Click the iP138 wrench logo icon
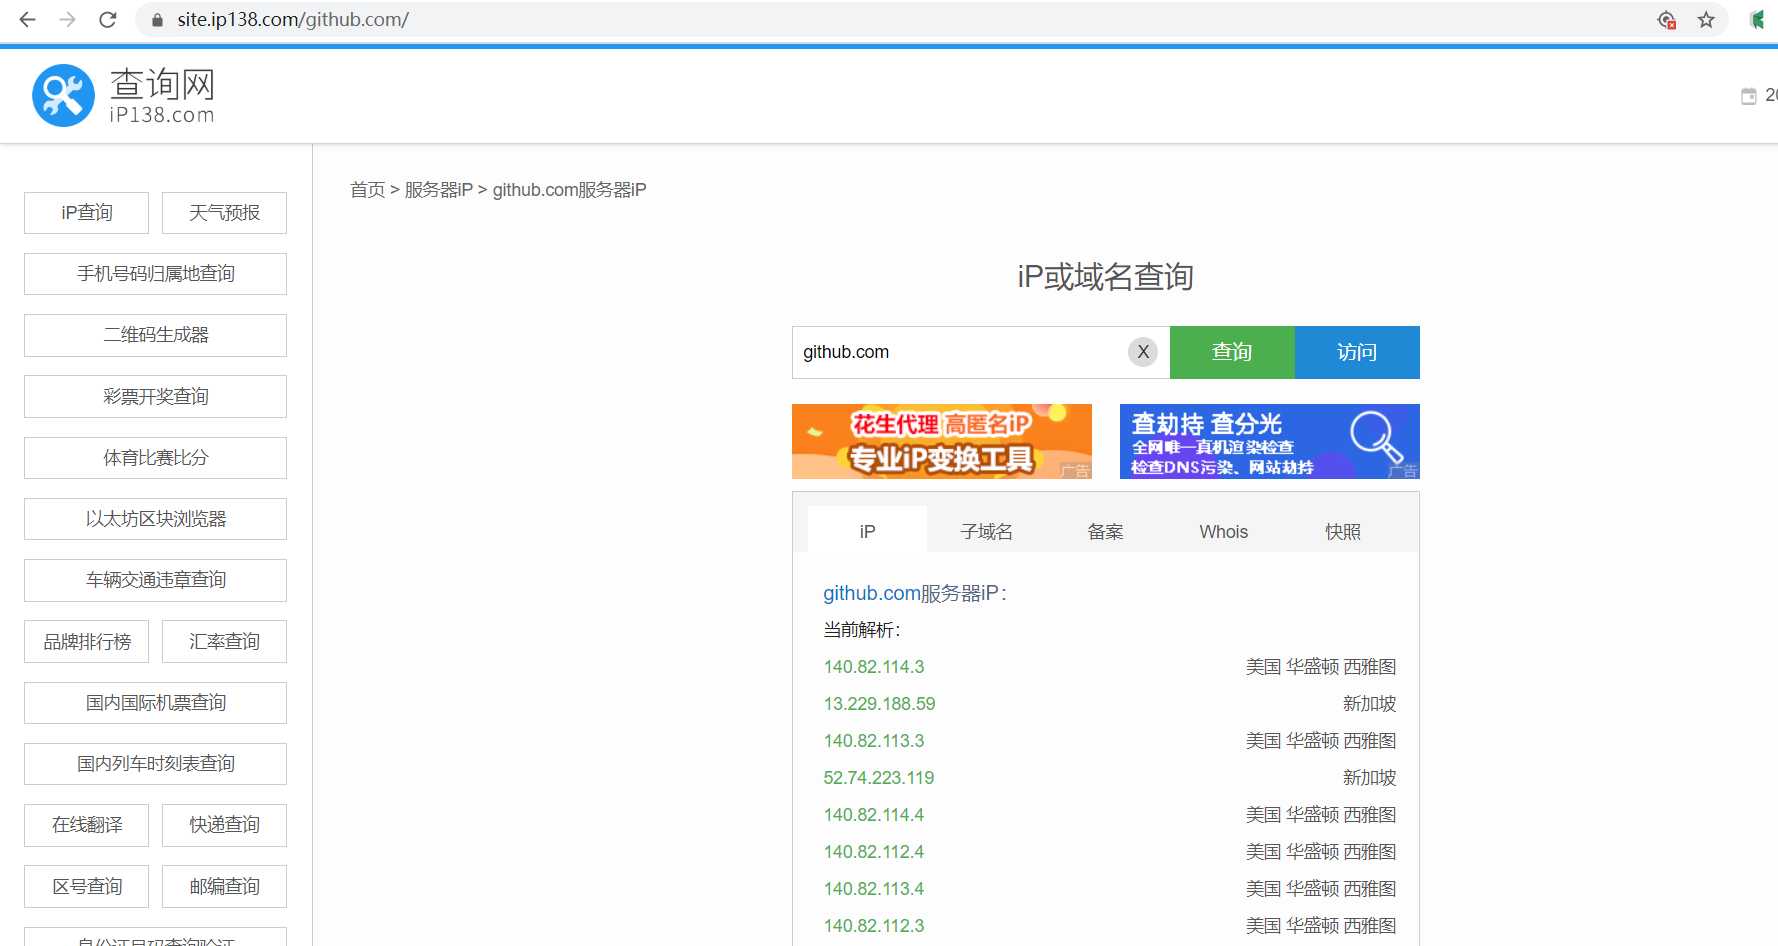Screen dimensions: 1778x946 63,96
